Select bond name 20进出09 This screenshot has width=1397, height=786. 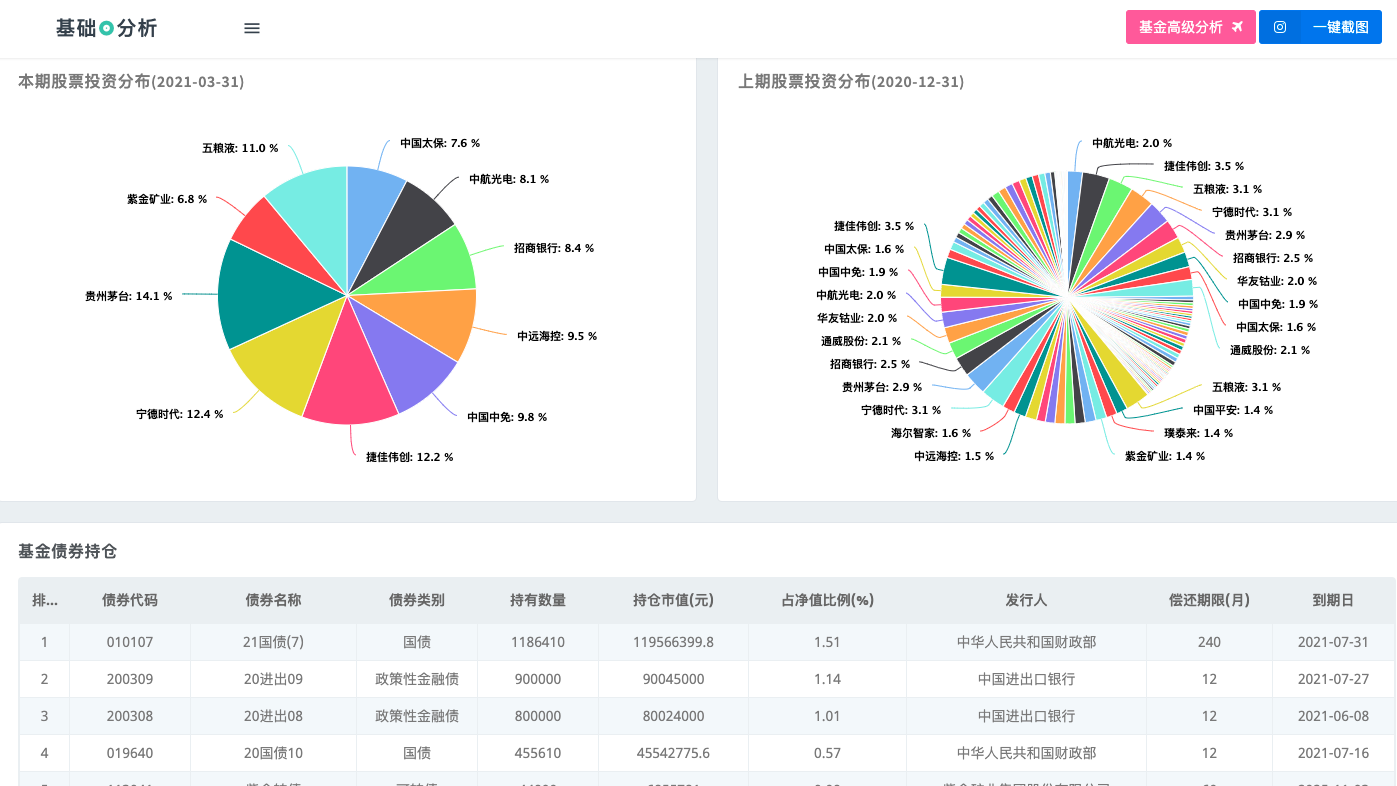273,679
